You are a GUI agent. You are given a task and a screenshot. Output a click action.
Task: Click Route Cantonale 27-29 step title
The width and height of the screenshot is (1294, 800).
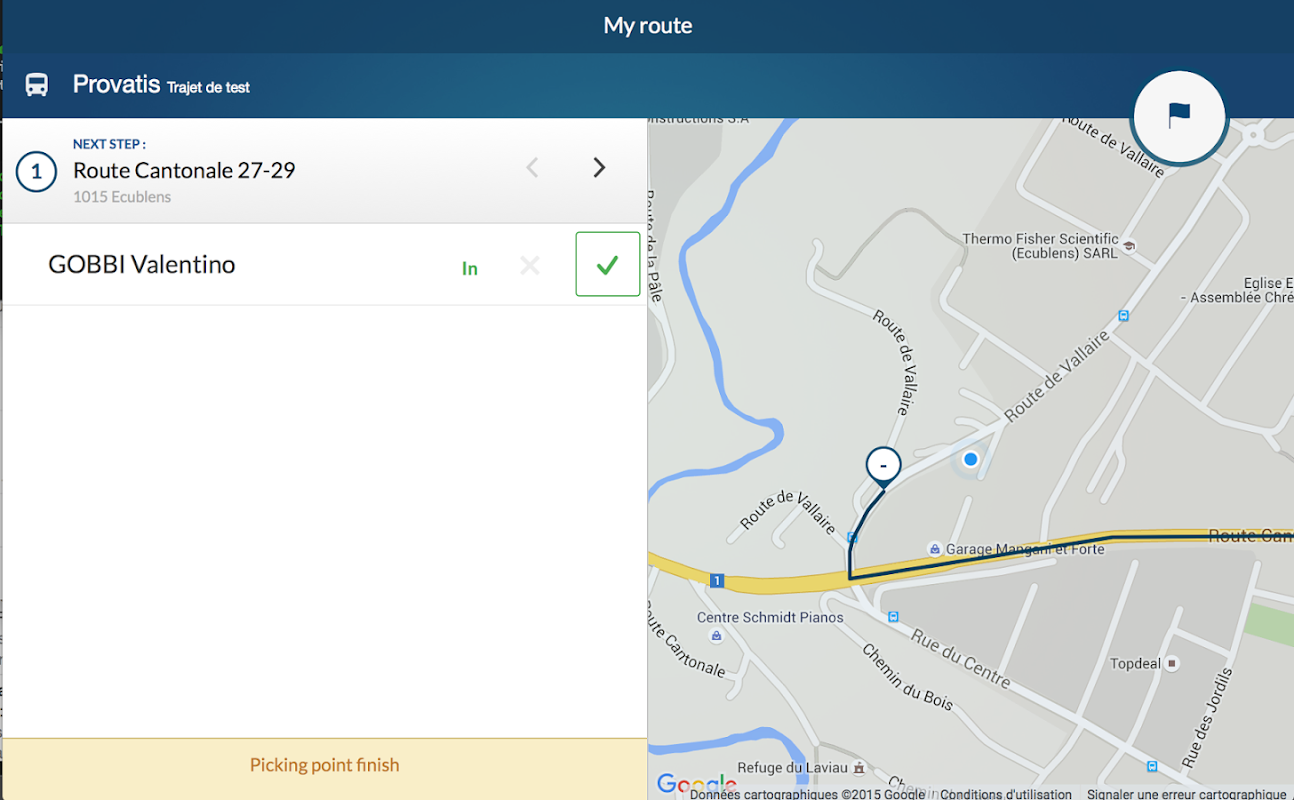[184, 170]
